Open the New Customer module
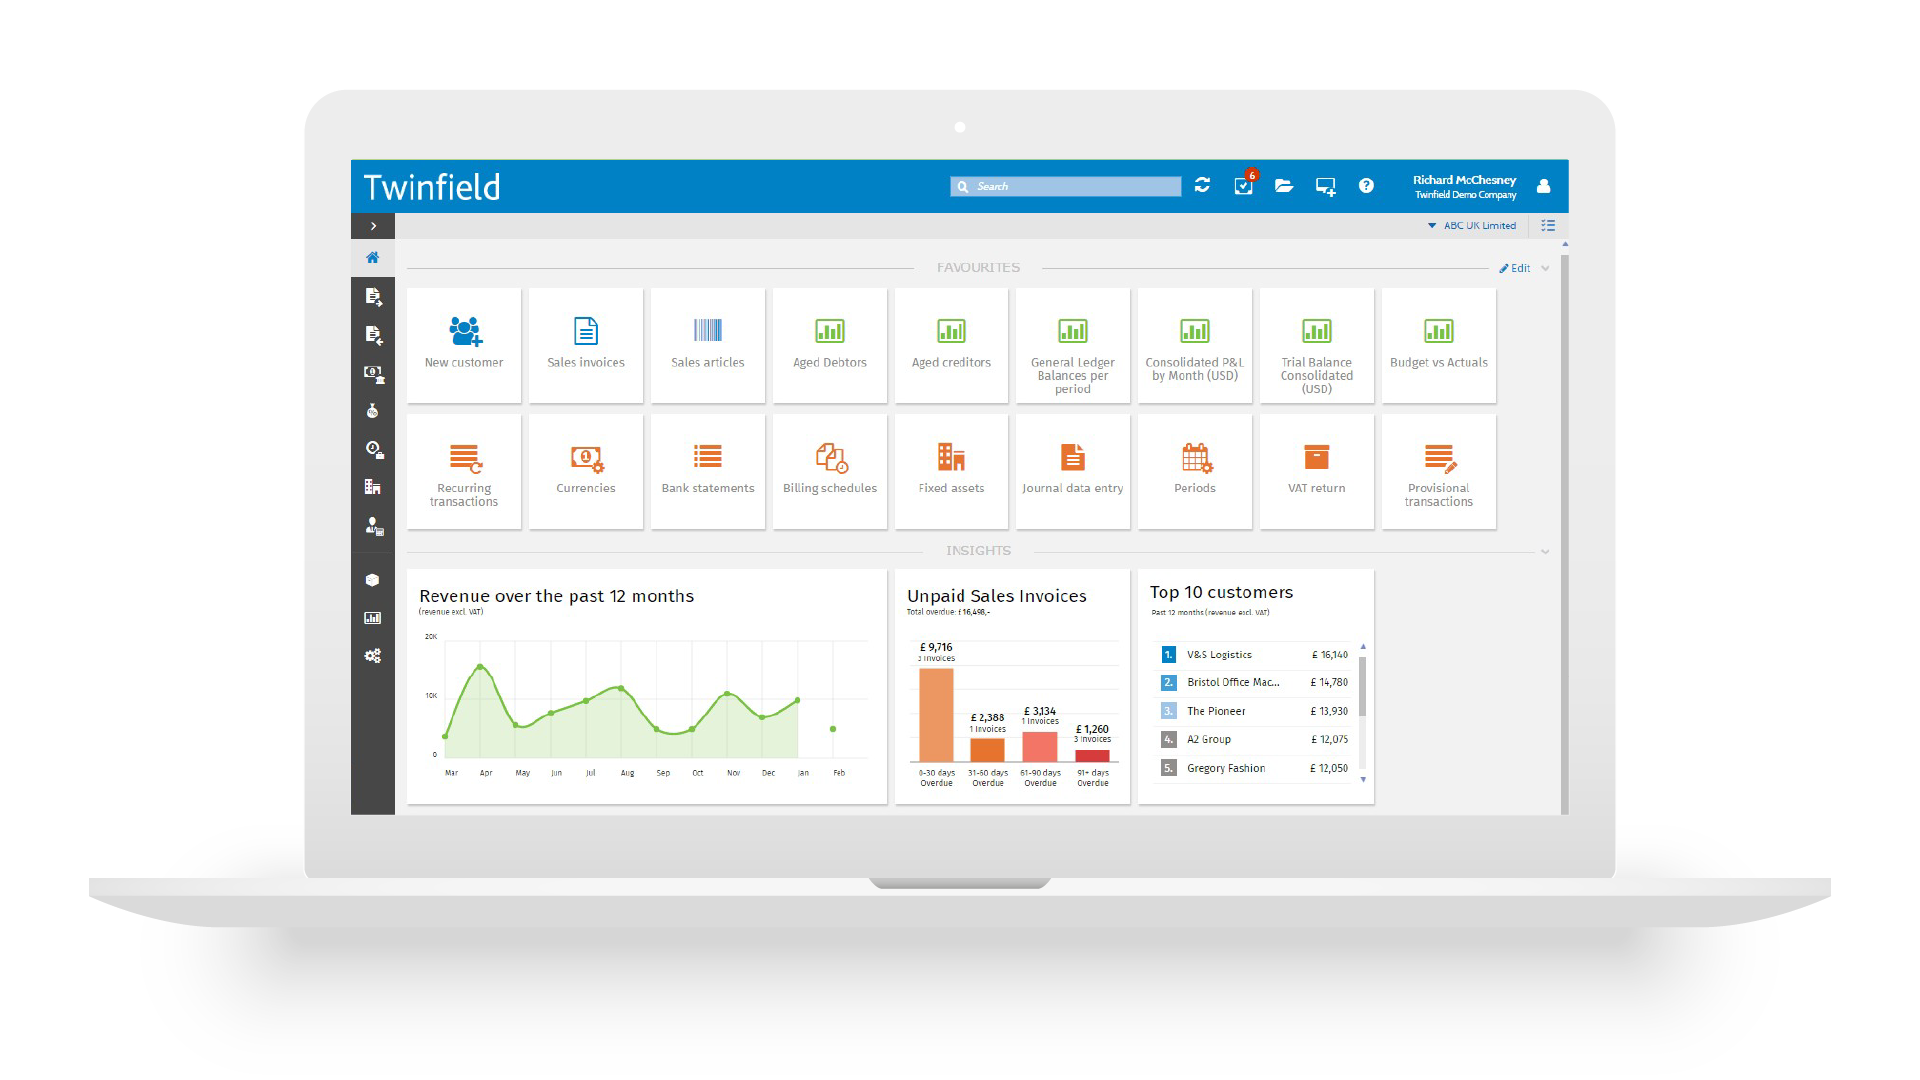This screenshot has width=1920, height=1080. (463, 343)
